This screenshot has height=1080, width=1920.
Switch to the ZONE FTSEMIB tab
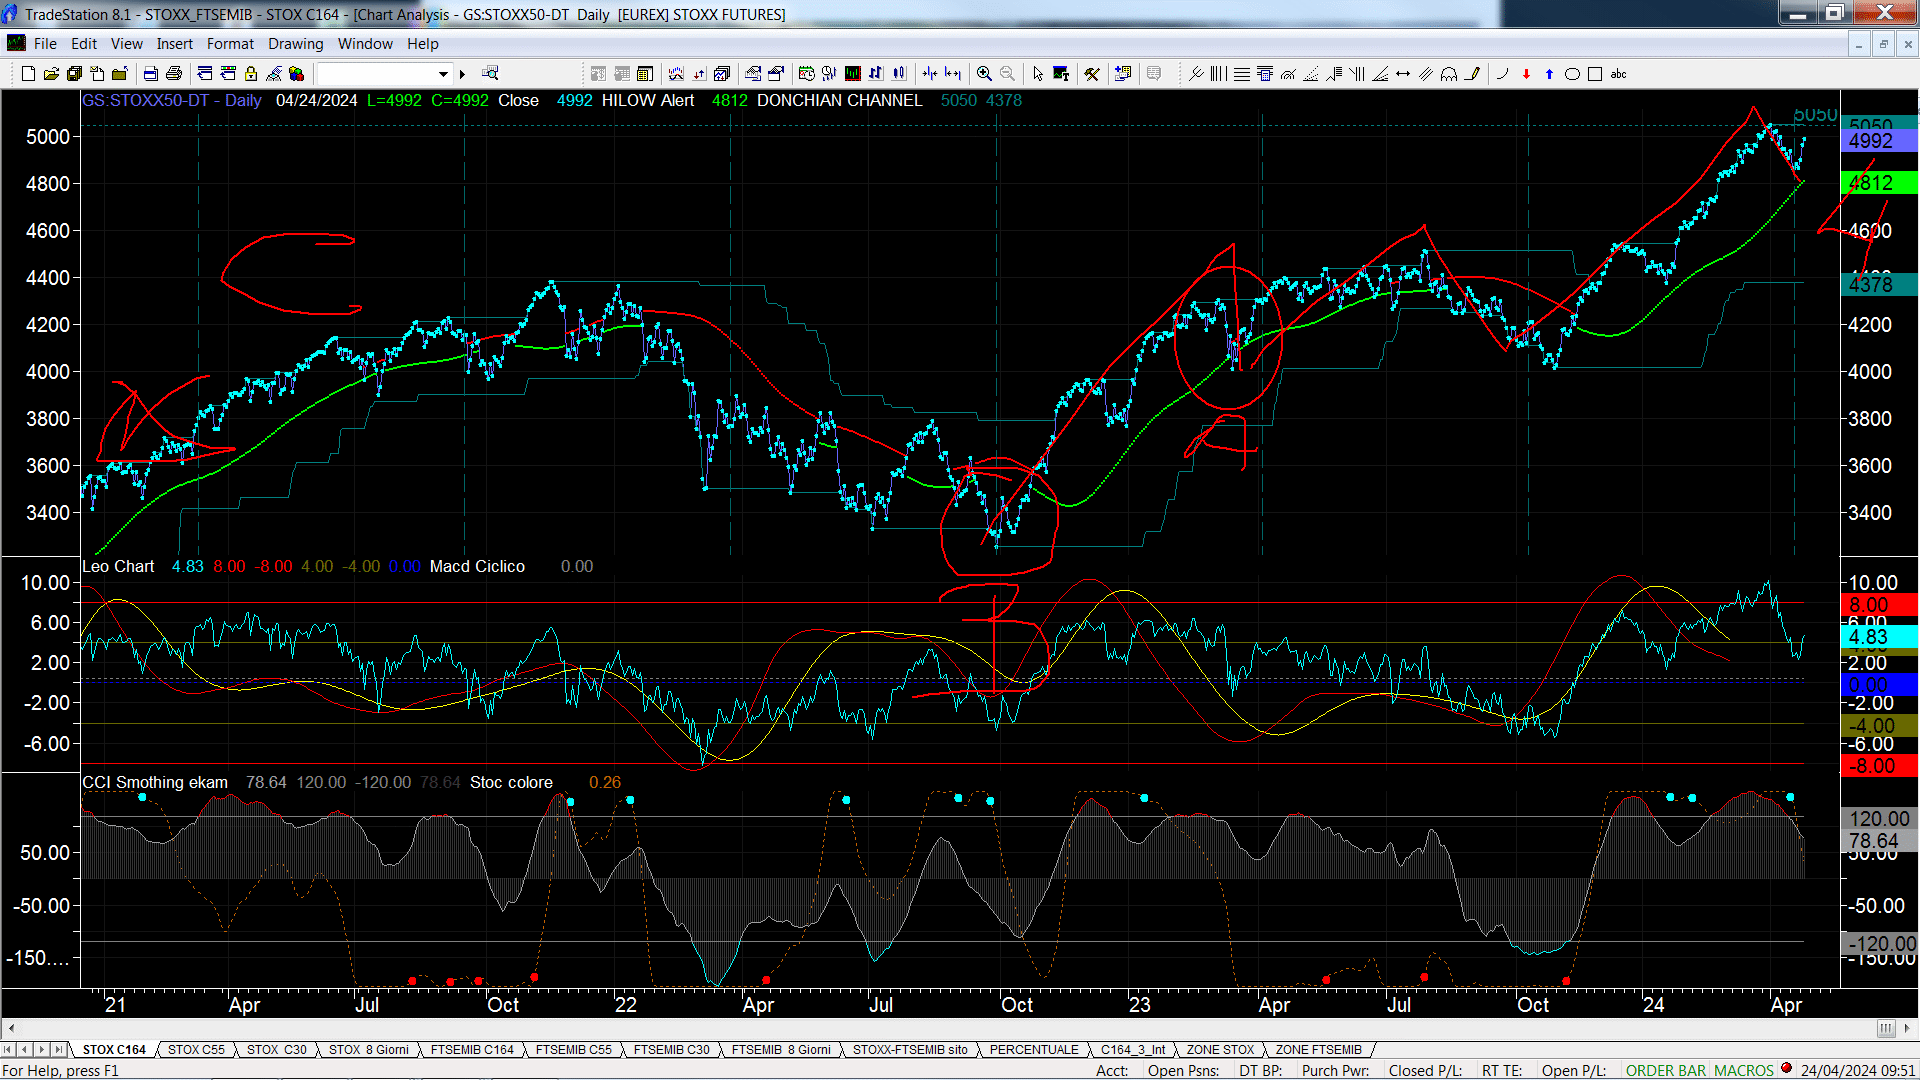pyautogui.click(x=1318, y=1049)
